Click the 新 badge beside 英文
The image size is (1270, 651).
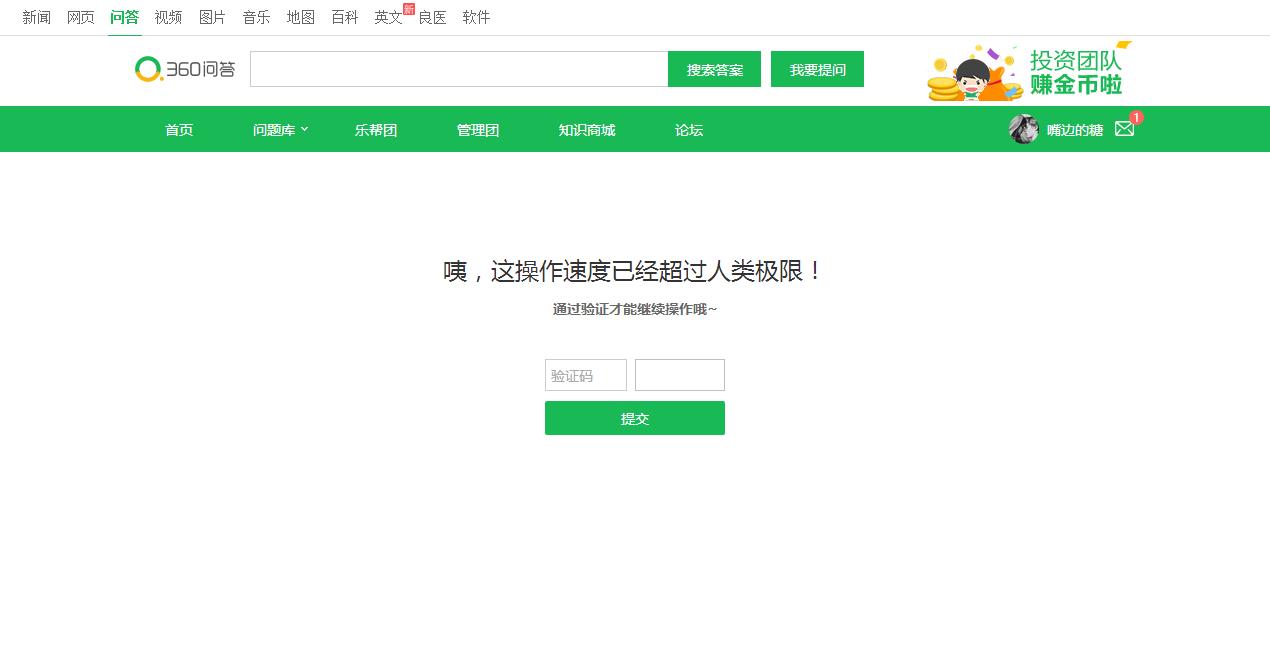409,8
